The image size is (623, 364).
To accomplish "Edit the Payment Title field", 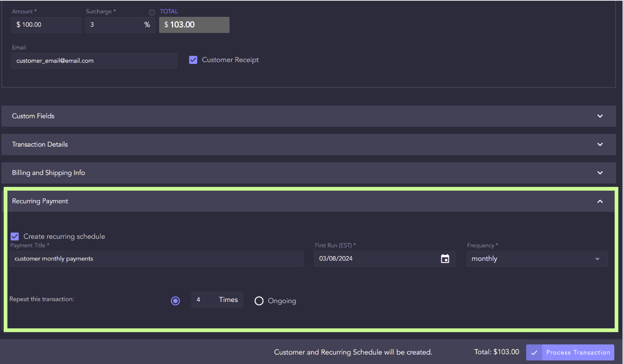I will tap(157, 259).
